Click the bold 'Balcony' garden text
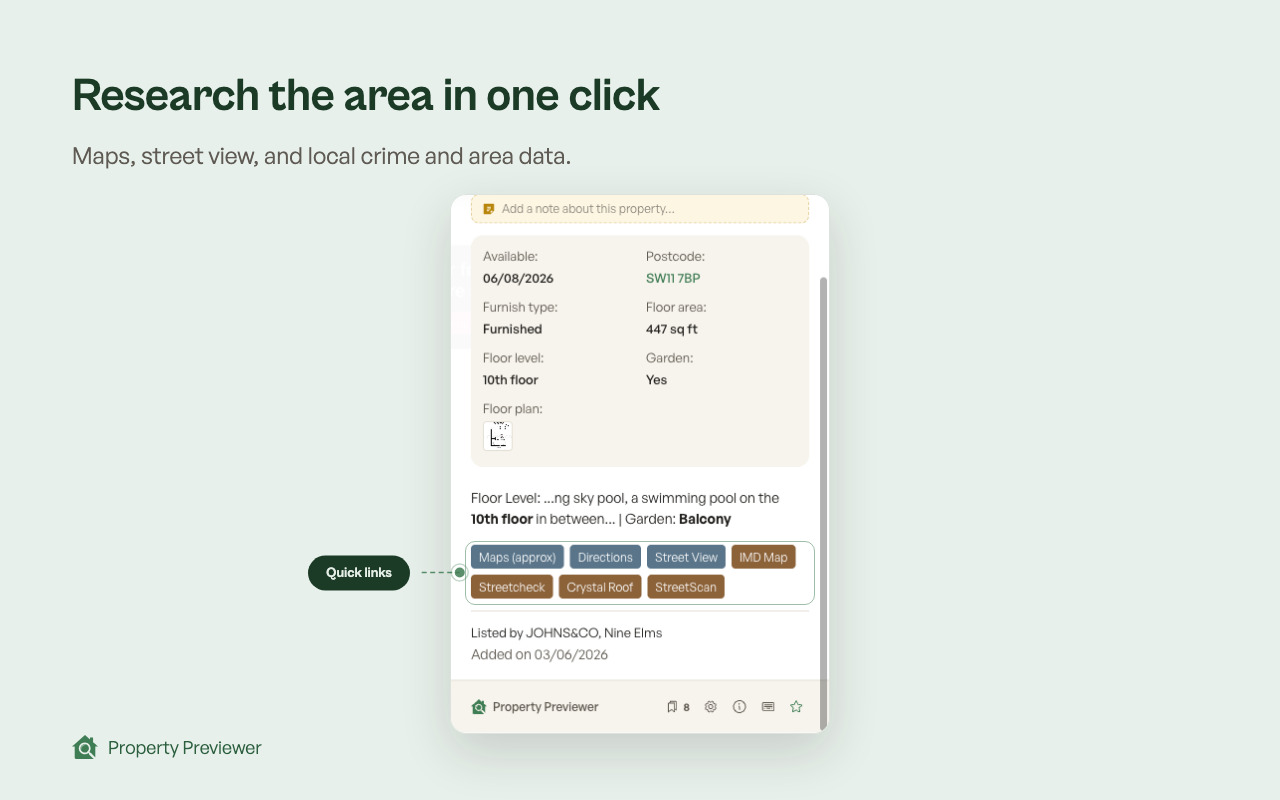This screenshot has height=800, width=1280. point(705,519)
